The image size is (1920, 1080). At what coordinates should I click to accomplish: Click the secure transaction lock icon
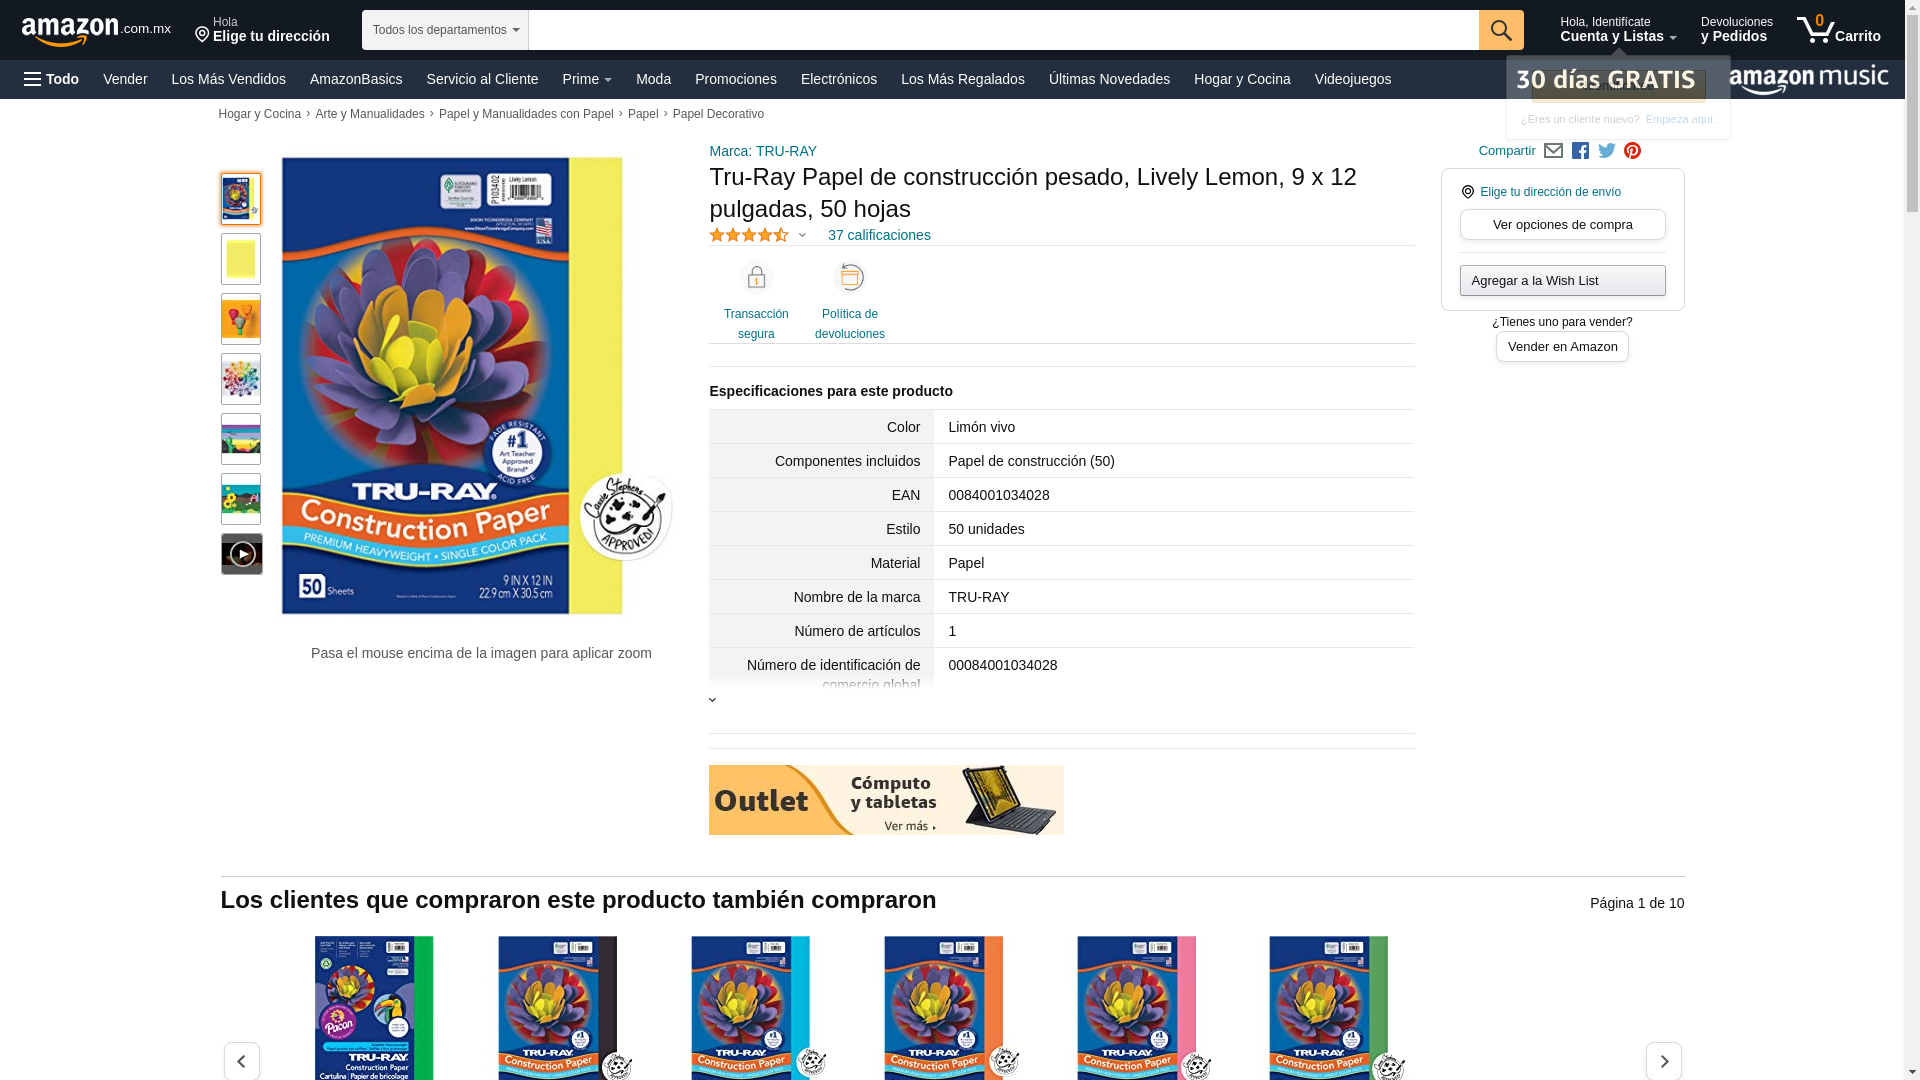click(756, 277)
